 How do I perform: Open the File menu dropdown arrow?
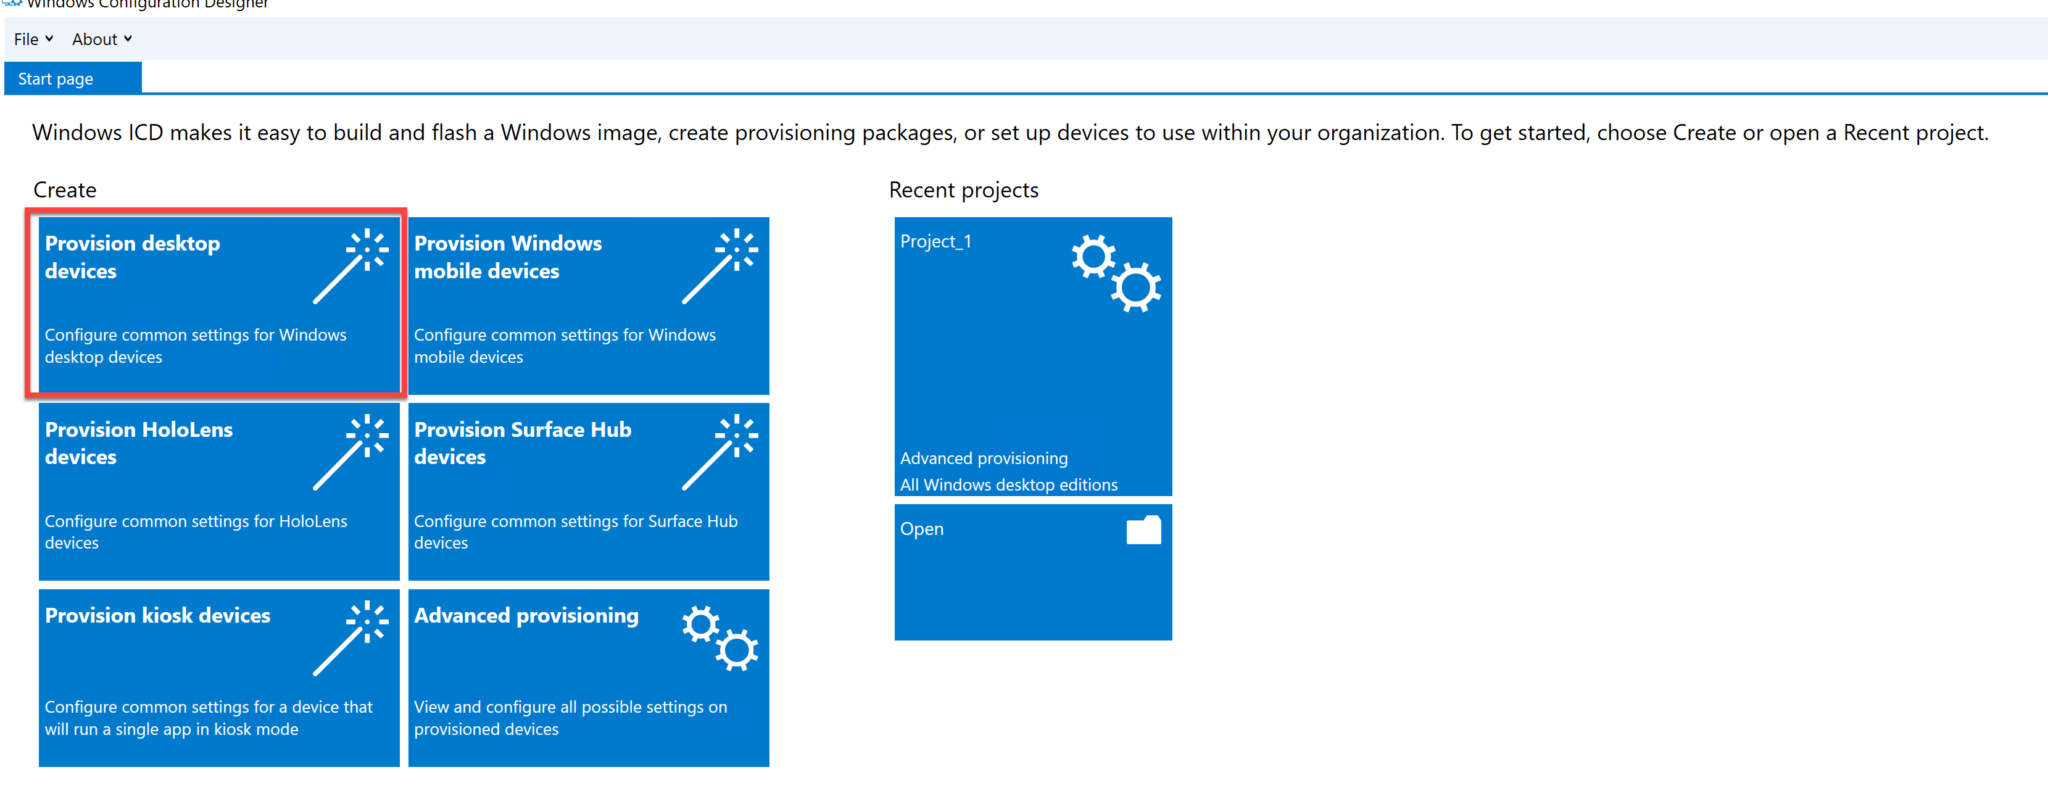[x=49, y=38]
